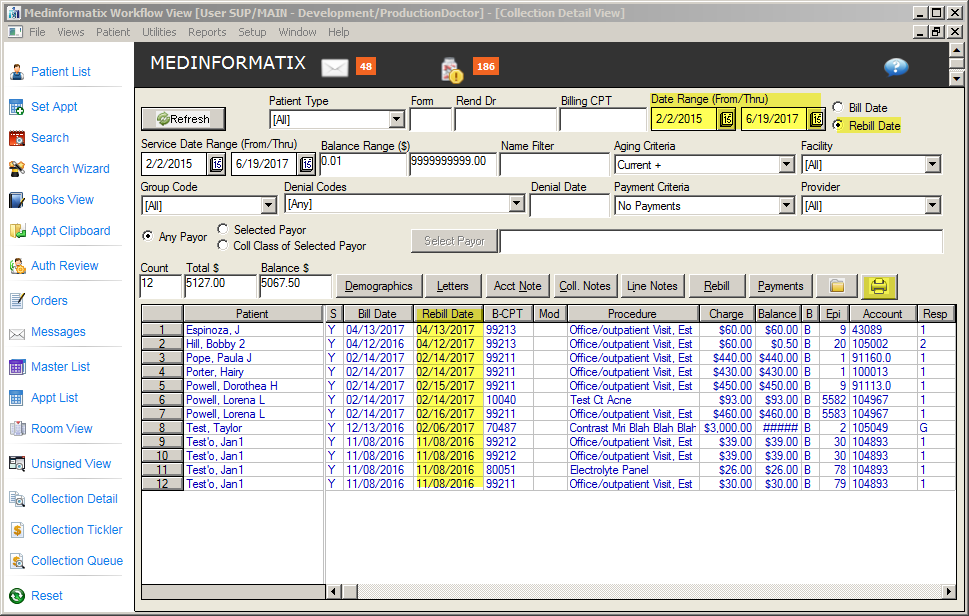
Task: Click the prescription alert icon in header
Action: [x=452, y=69]
